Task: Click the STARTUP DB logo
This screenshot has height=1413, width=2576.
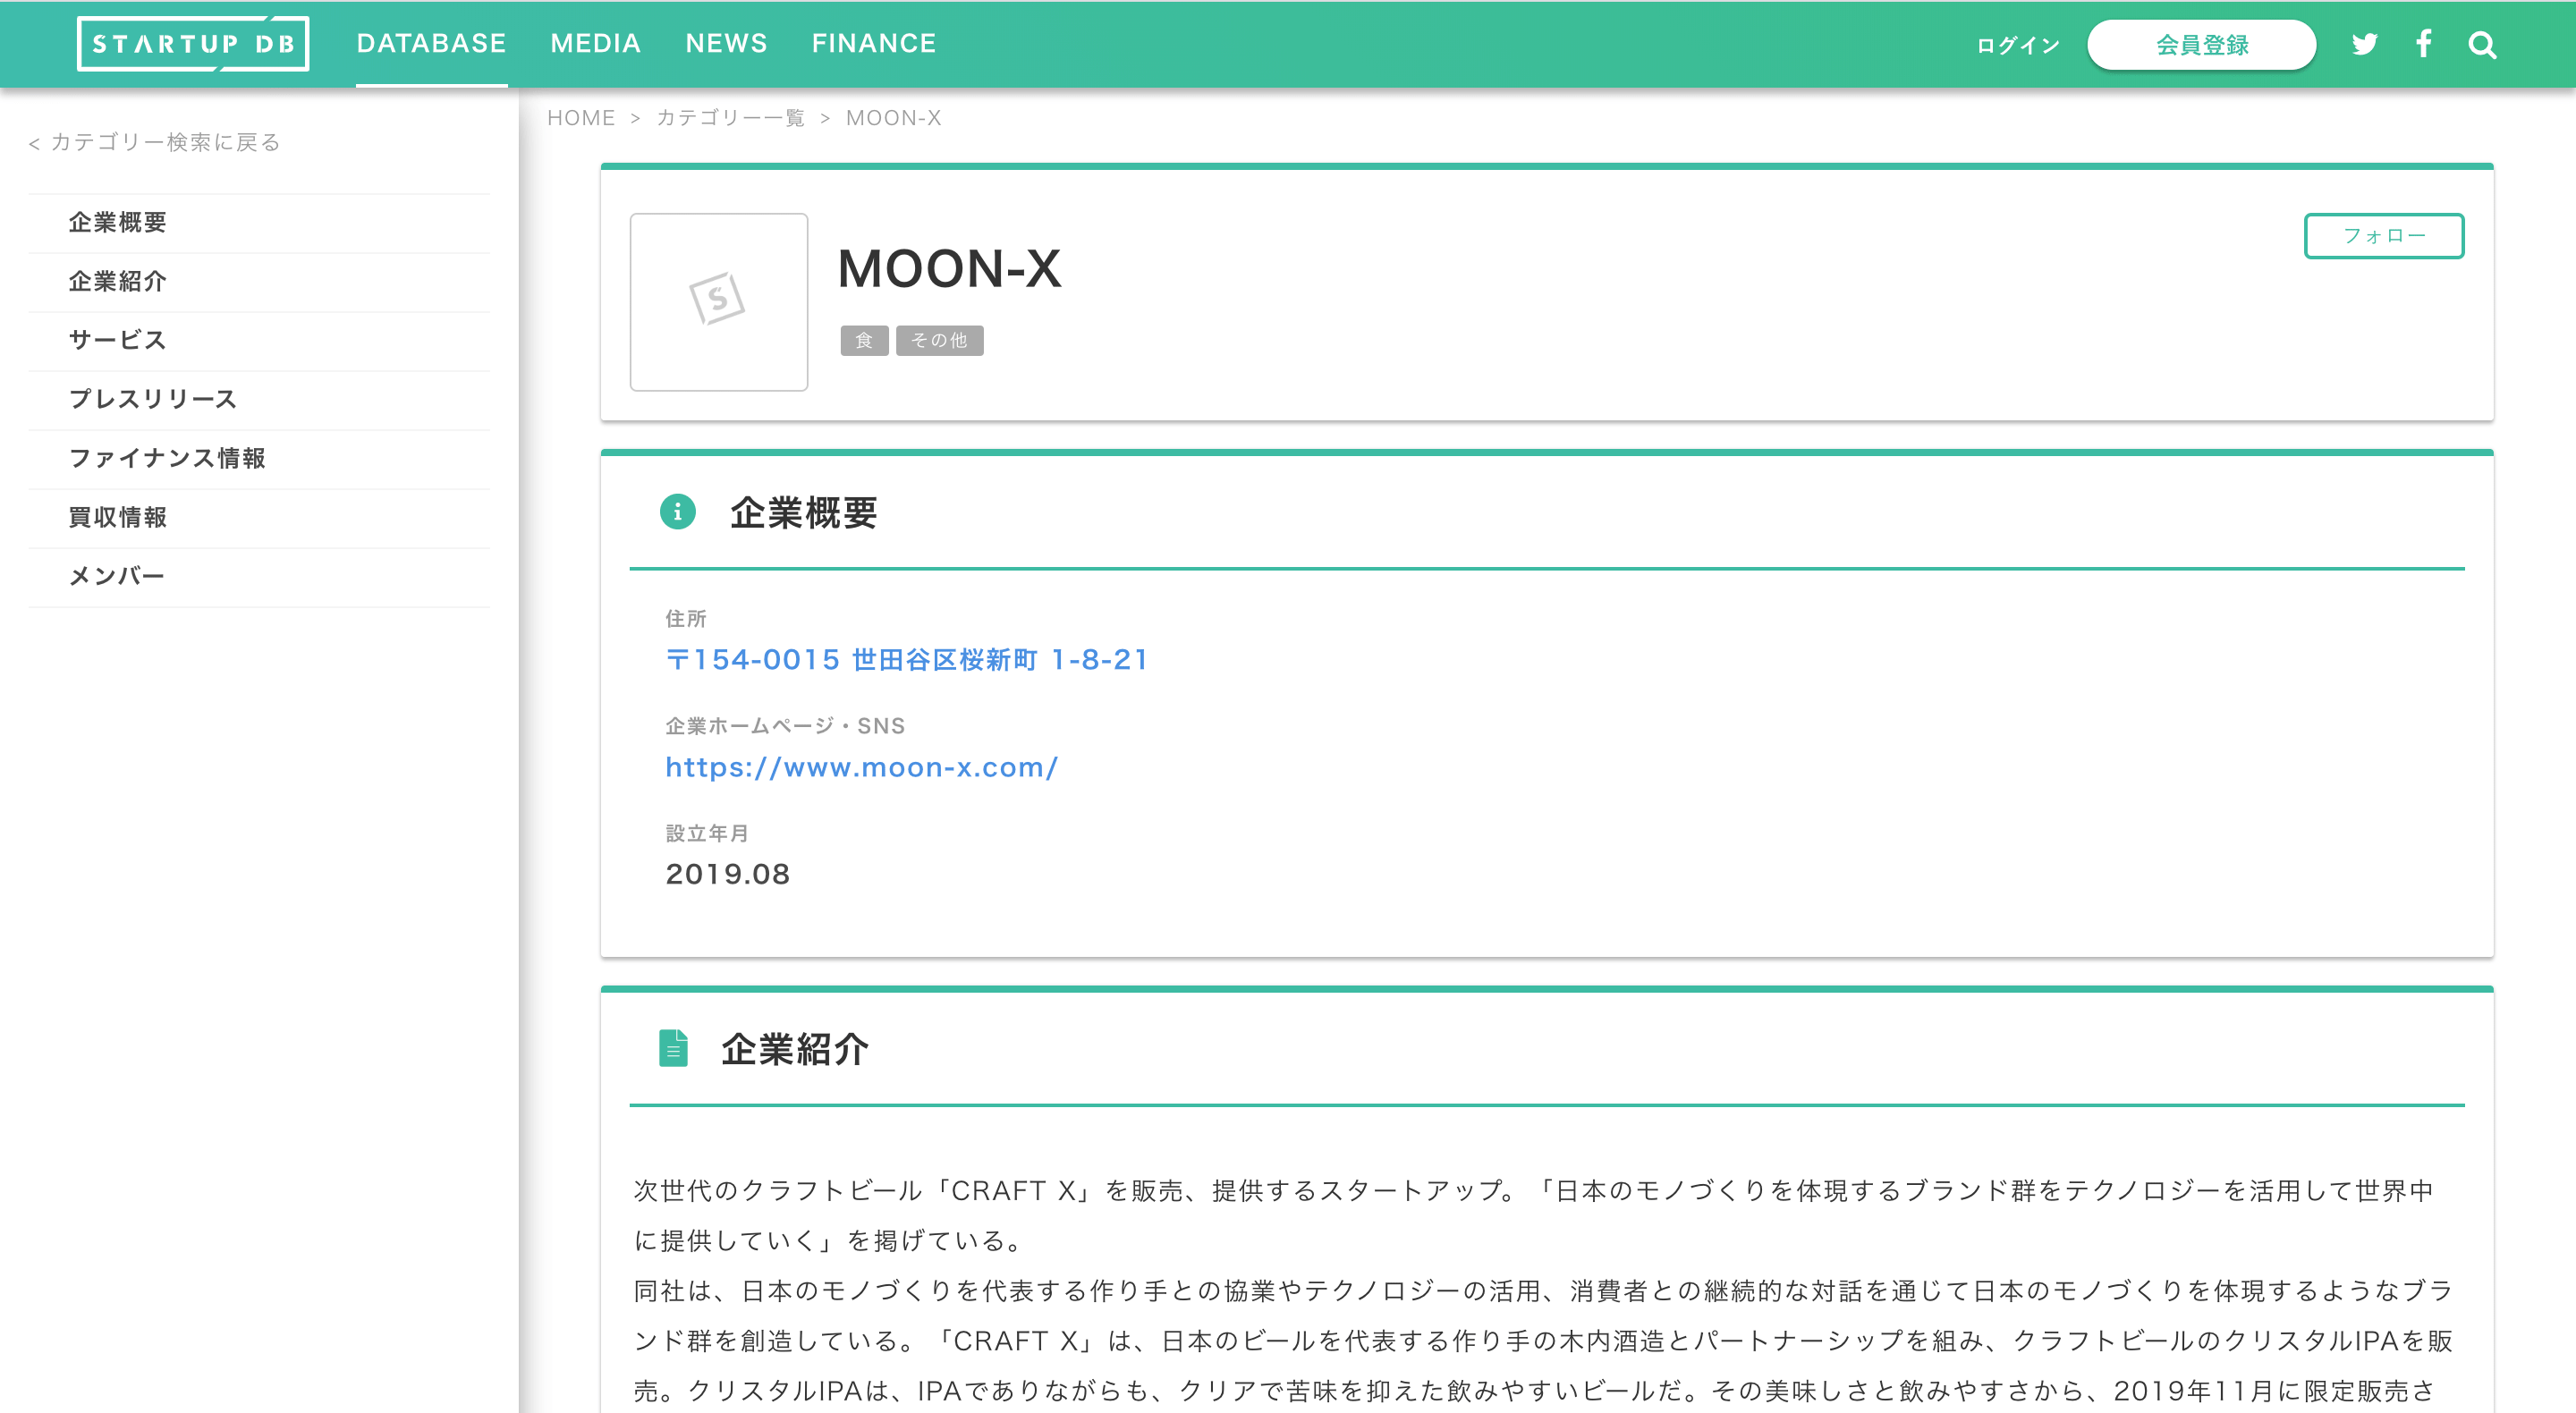Action: (193, 43)
